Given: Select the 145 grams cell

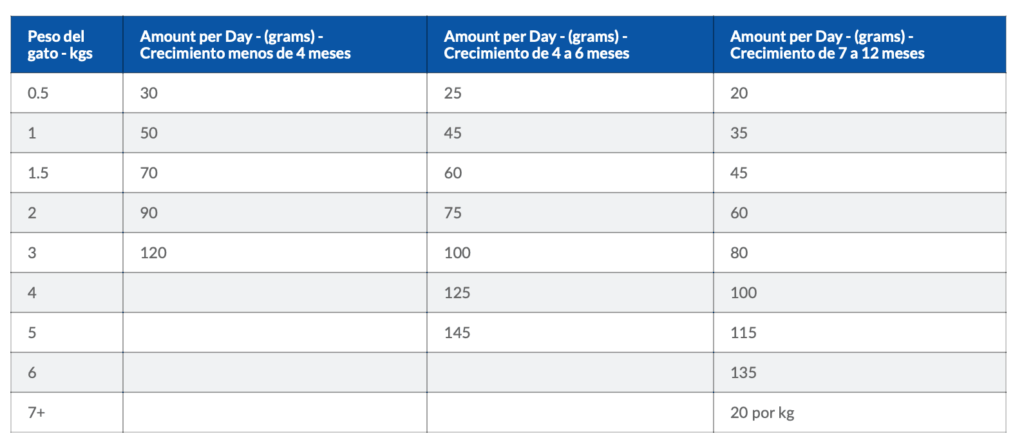Looking at the screenshot, I should point(570,333).
